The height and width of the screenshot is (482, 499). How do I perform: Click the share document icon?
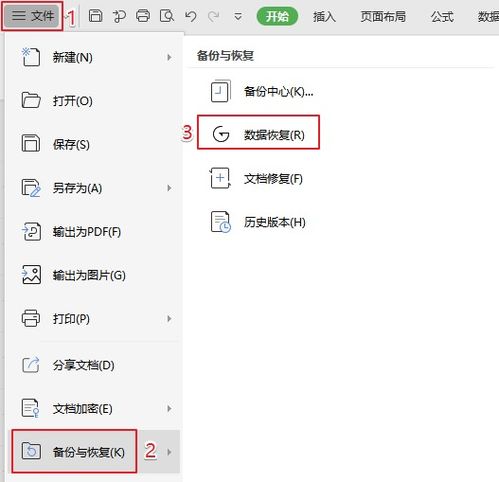(x=31, y=365)
